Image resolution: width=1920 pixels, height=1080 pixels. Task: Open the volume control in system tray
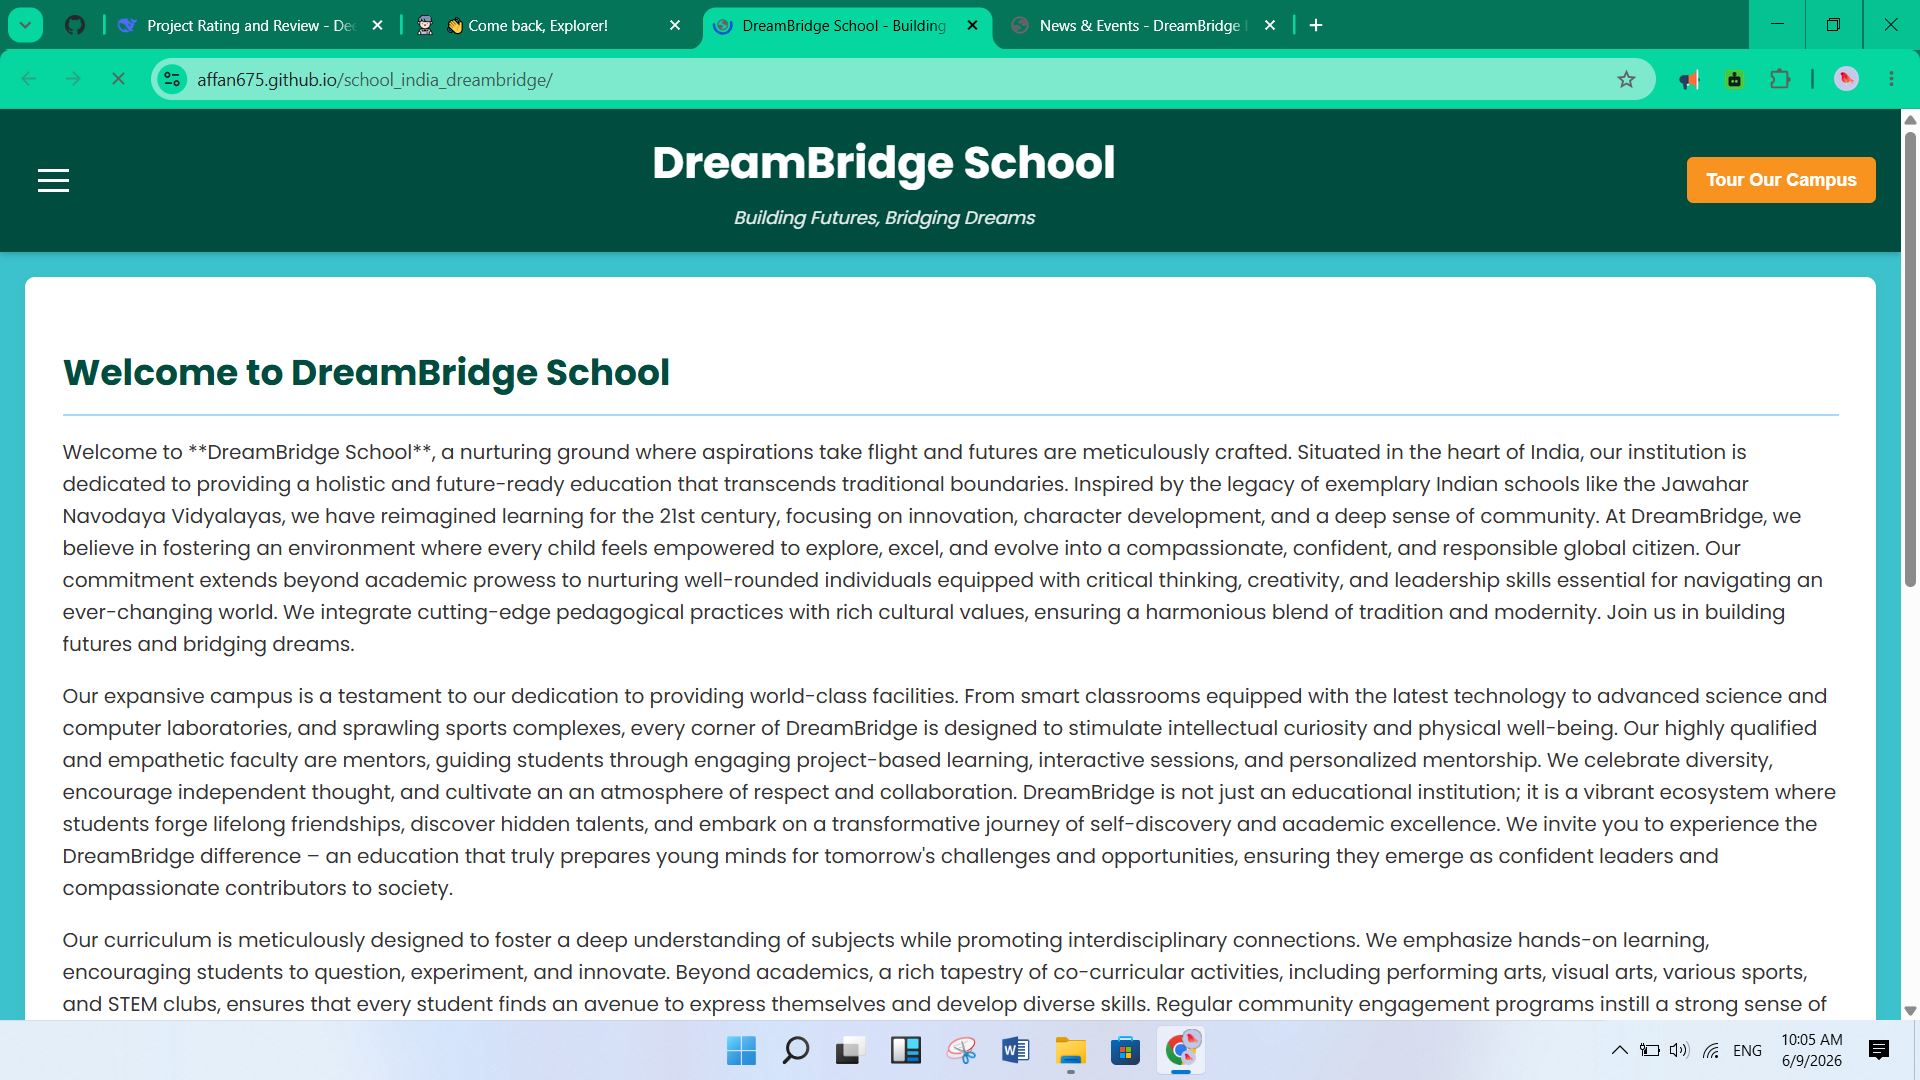coord(1679,1050)
